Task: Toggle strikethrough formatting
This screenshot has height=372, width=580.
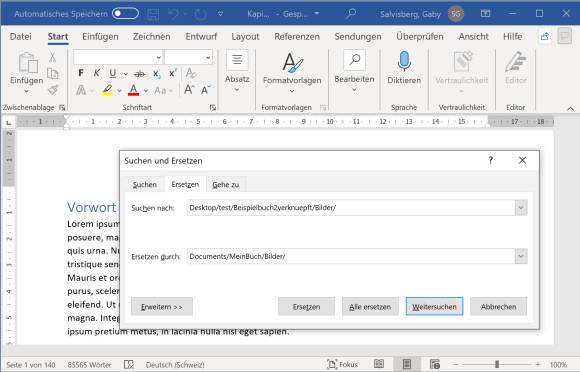Action: [x=139, y=74]
